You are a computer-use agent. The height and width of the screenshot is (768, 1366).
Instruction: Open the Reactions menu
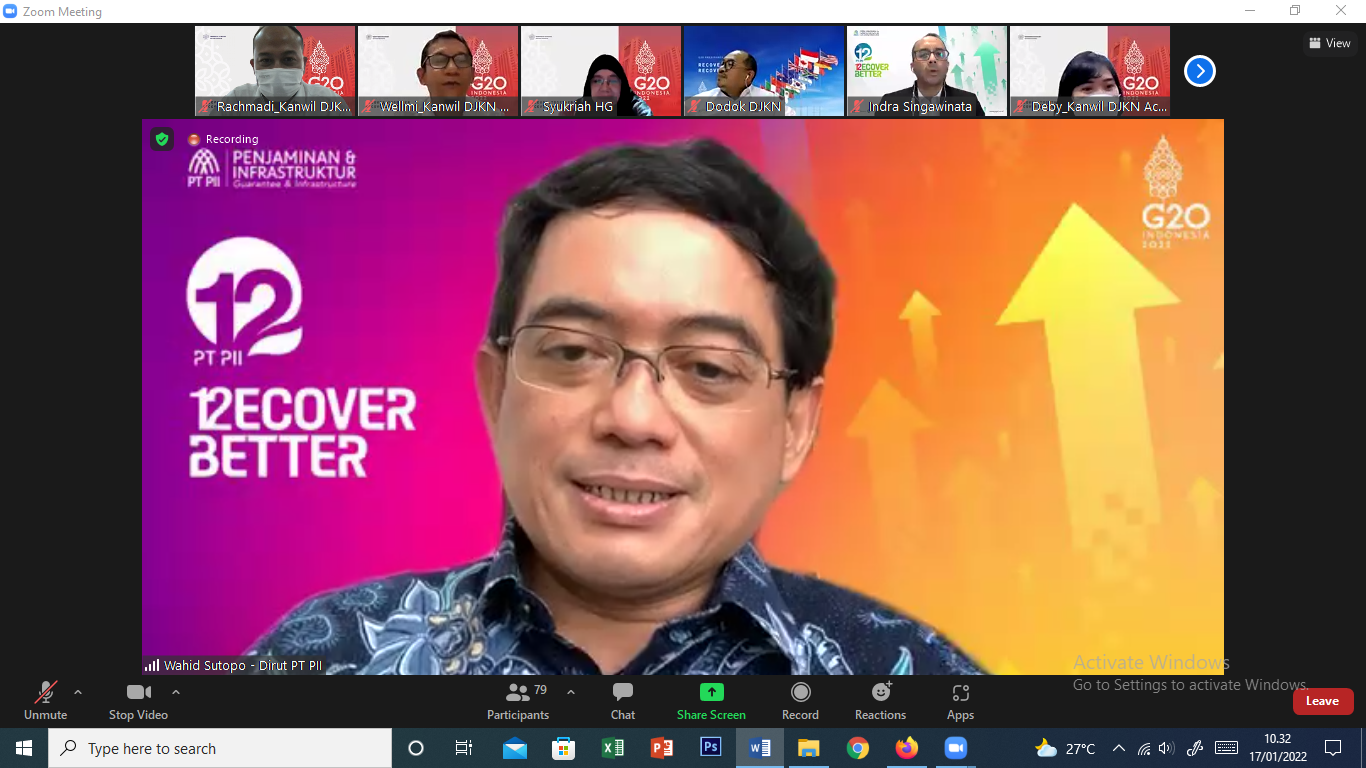[x=880, y=700]
